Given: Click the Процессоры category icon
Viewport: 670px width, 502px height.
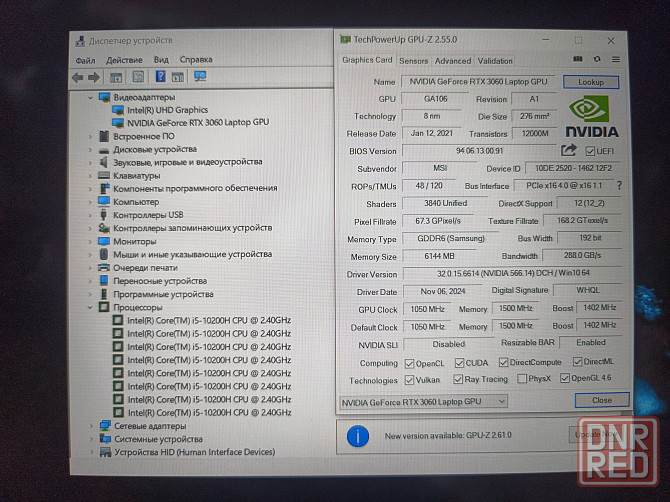Looking at the screenshot, I should click(x=104, y=307).
